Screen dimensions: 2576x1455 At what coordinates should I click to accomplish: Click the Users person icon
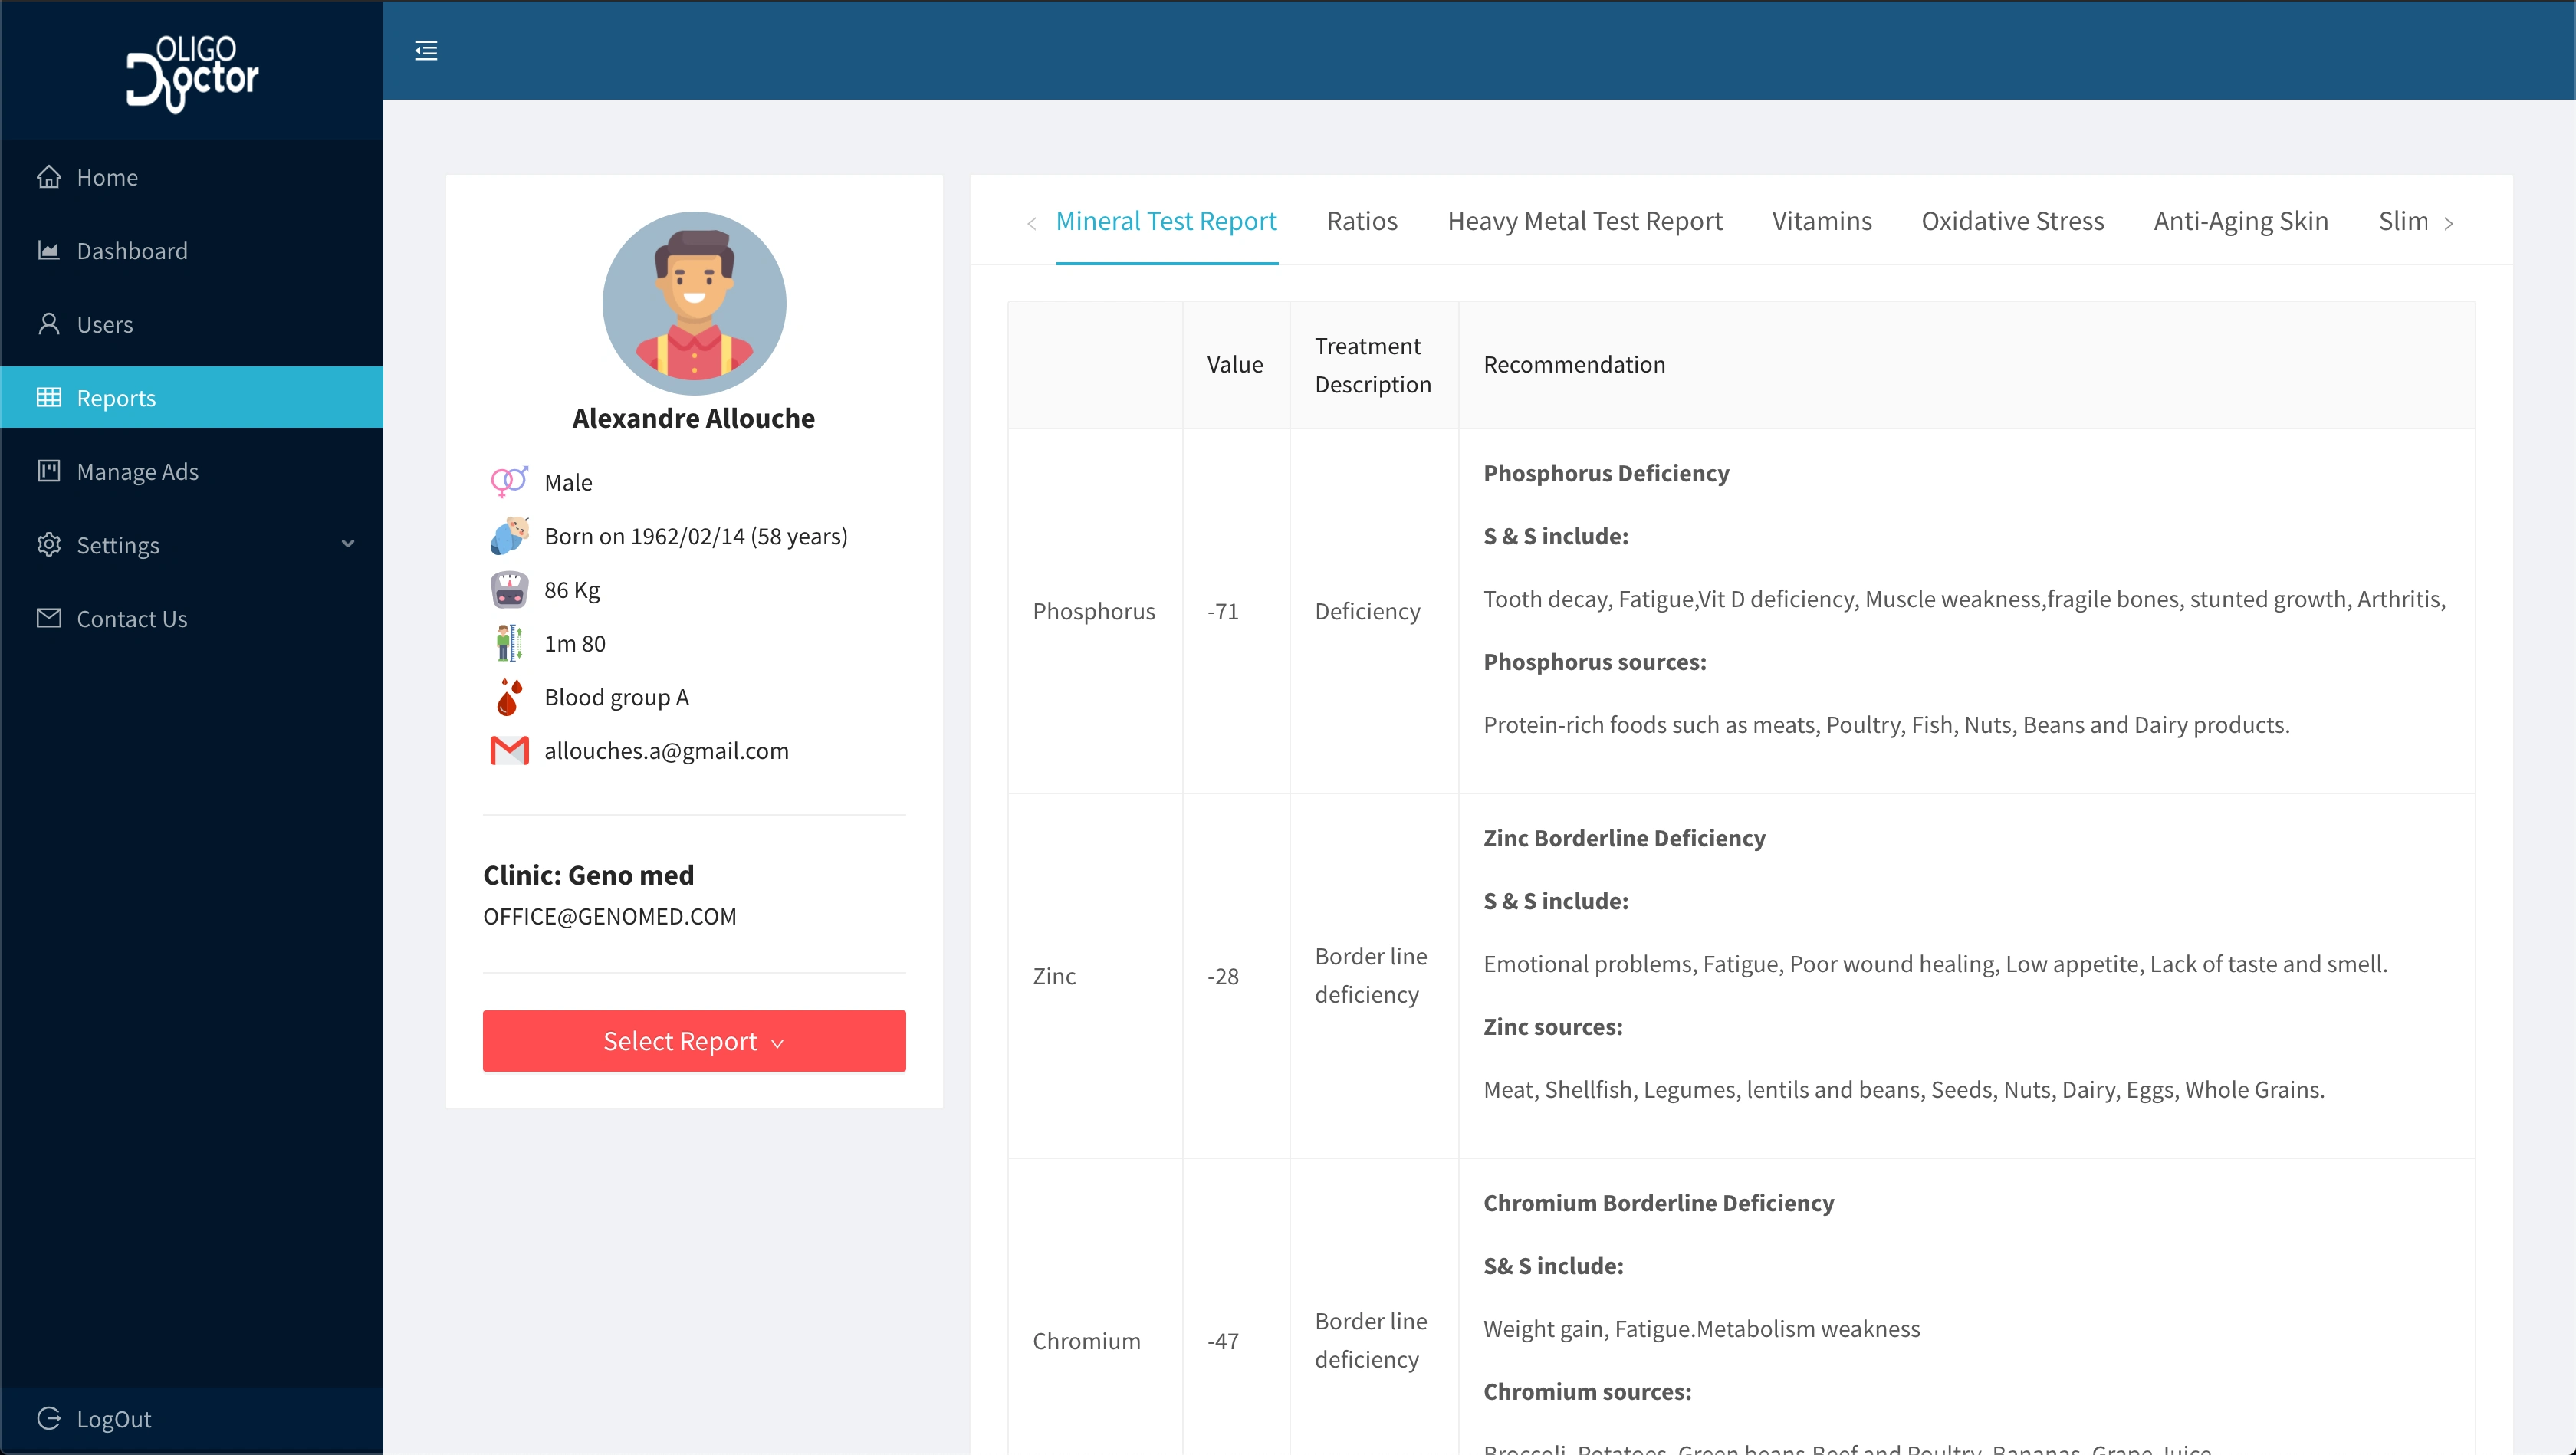[x=49, y=324]
